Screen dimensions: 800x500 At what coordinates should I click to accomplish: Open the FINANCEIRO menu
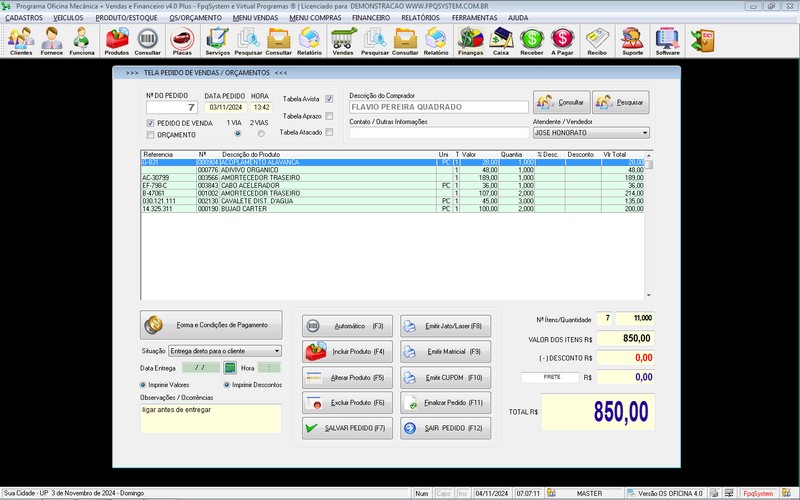click(371, 17)
